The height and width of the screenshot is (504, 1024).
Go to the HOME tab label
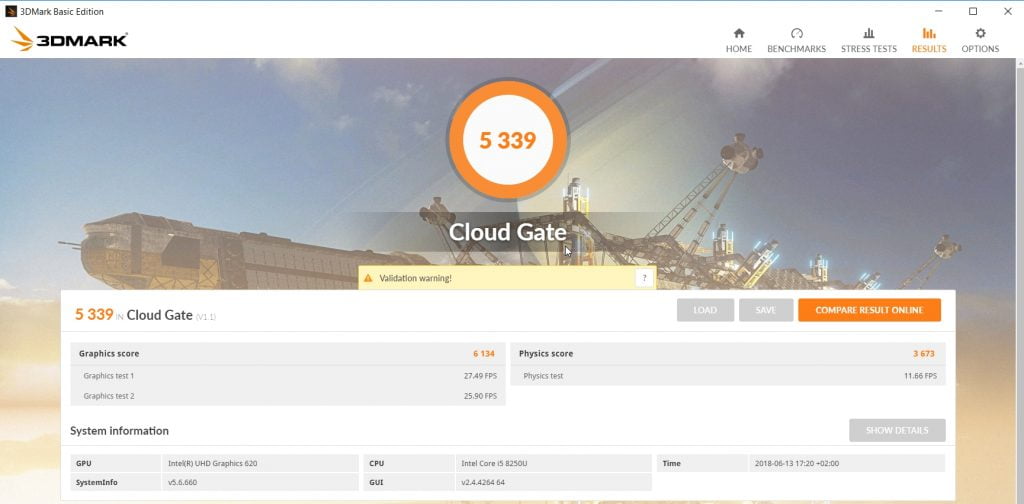pos(739,49)
